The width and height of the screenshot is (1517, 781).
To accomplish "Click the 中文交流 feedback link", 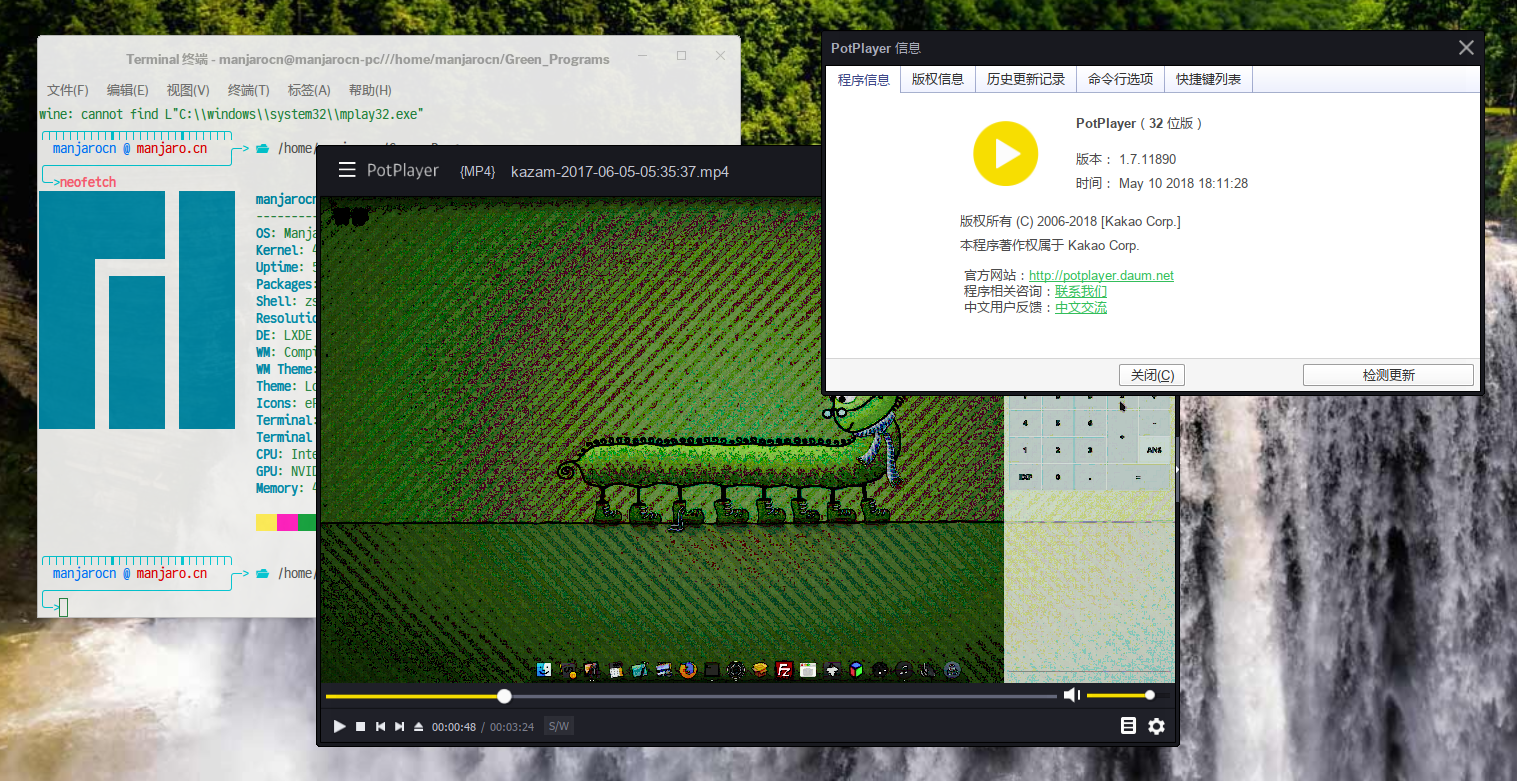I will tap(1081, 307).
